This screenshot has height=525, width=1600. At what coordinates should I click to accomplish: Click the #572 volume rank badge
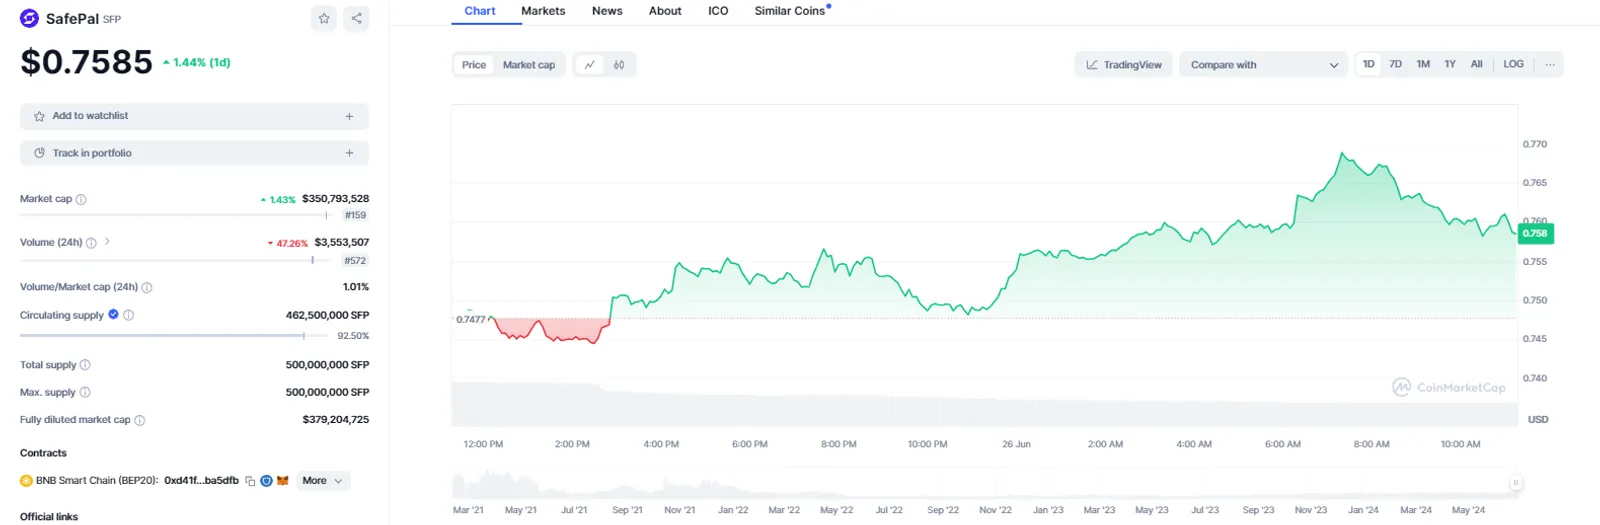(x=355, y=261)
